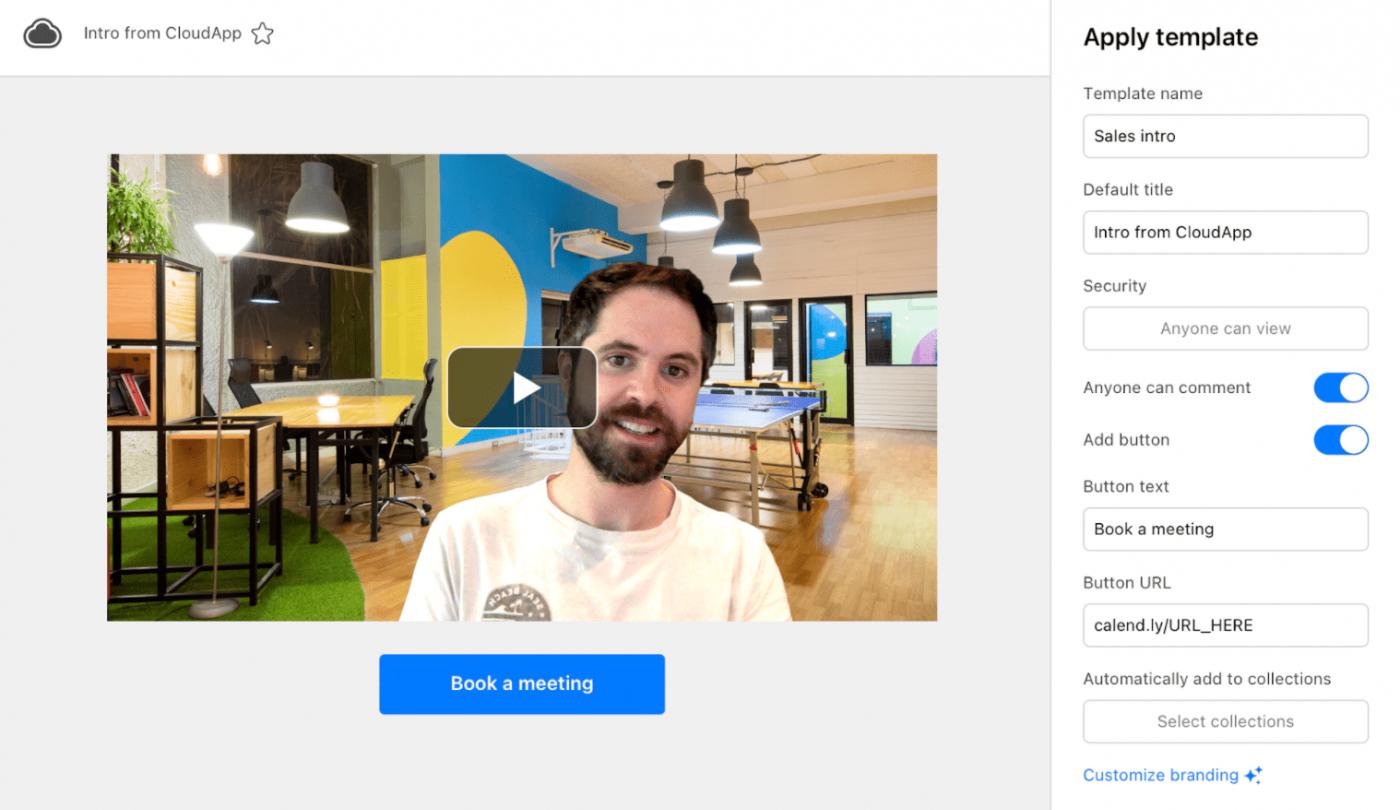Edit the Template name field
Image resolution: width=1400 pixels, height=810 pixels.
click(x=1225, y=136)
